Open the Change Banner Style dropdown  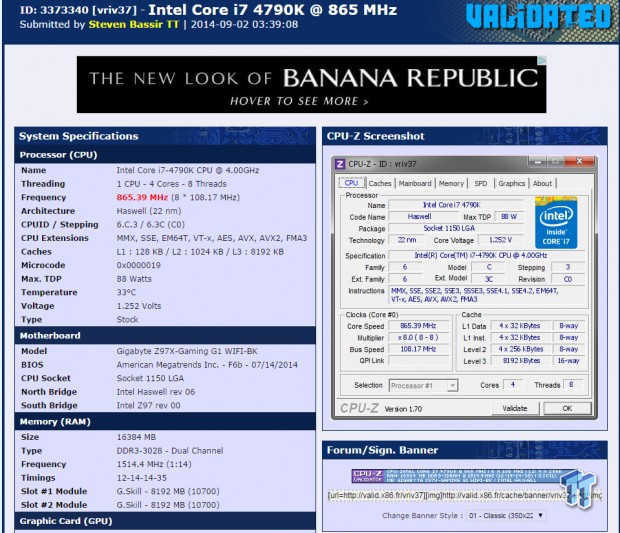pos(506,516)
